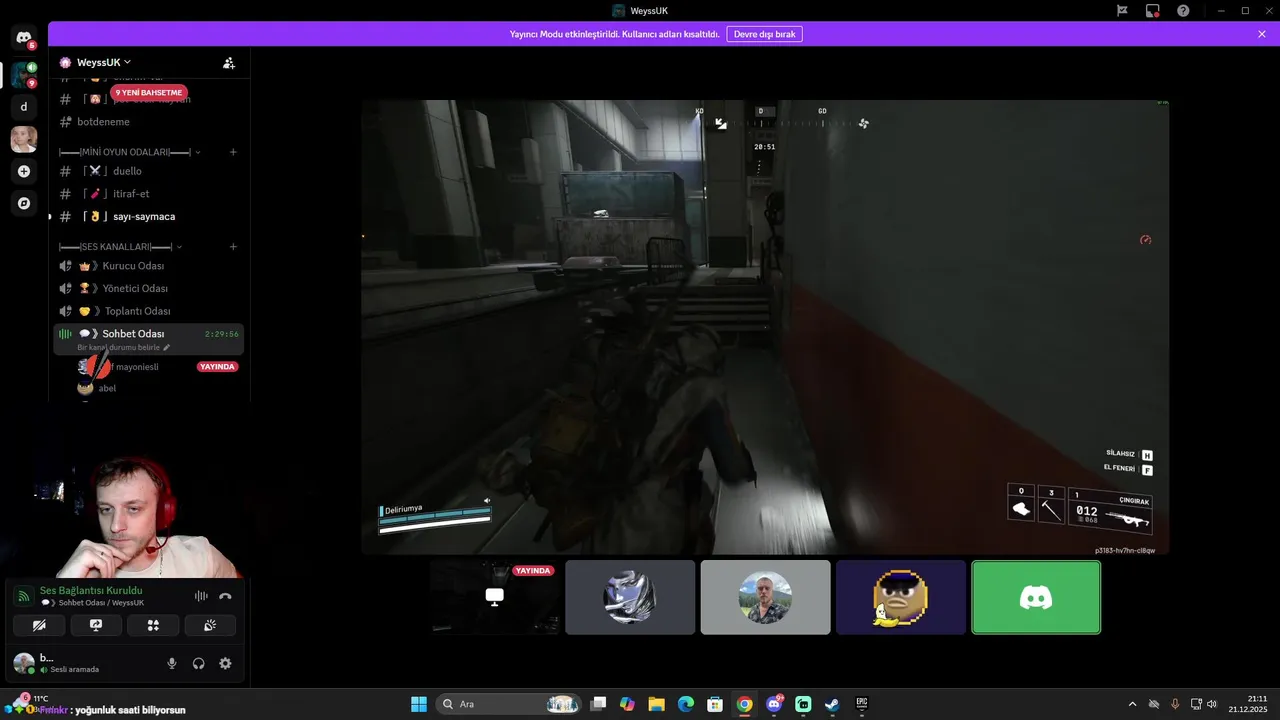Image resolution: width=1280 pixels, height=720 pixels.
Task: Open the Activities launcher icon
Action: (x=153, y=625)
